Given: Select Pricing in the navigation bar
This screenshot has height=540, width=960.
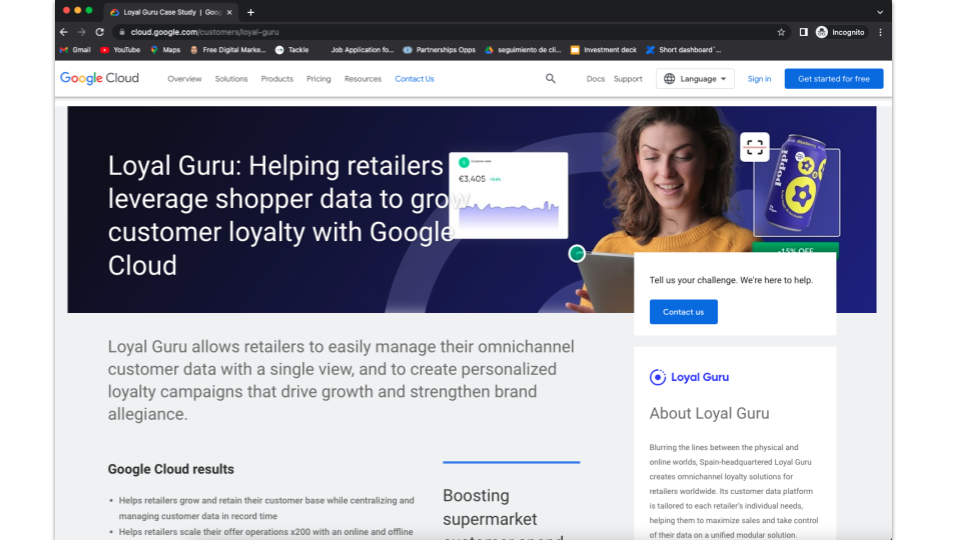Looking at the screenshot, I should 319,79.
